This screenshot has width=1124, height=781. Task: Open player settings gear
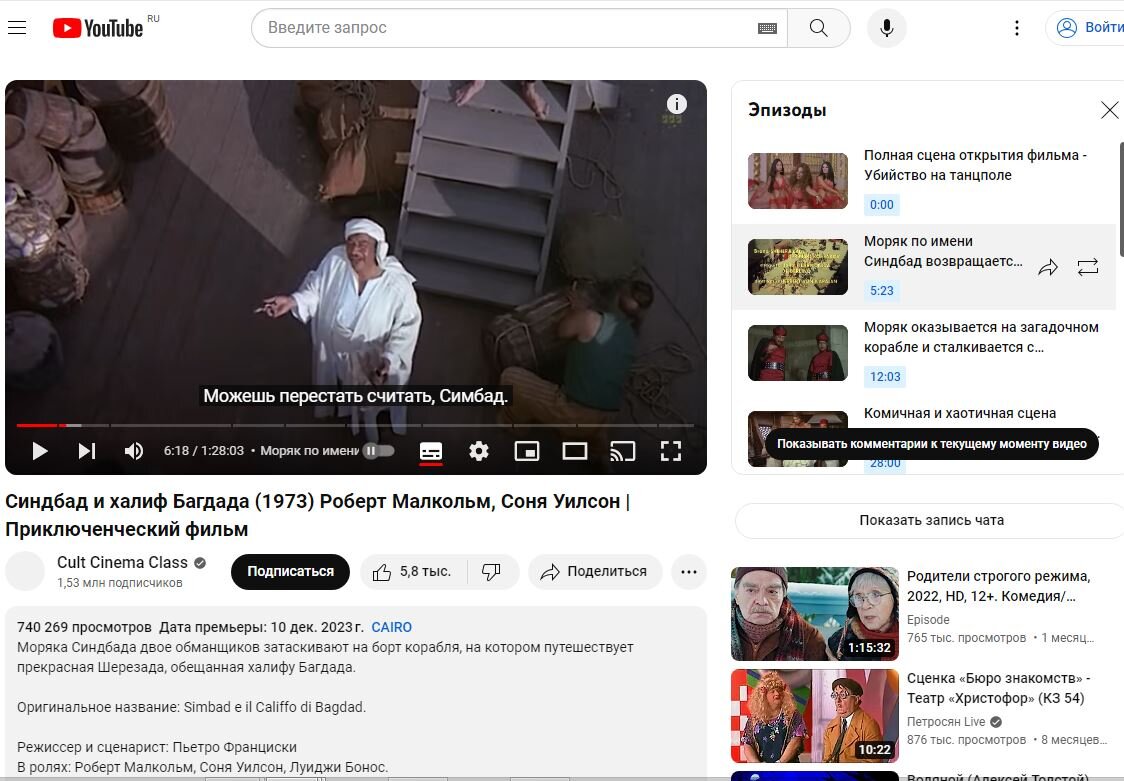click(x=479, y=451)
